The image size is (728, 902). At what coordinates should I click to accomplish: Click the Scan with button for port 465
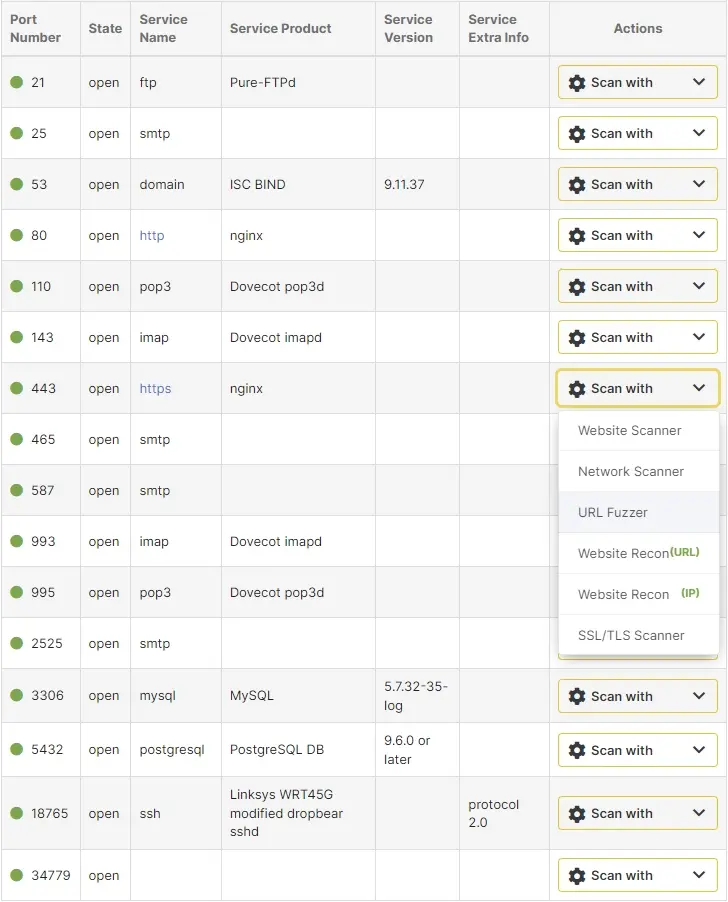click(x=637, y=439)
